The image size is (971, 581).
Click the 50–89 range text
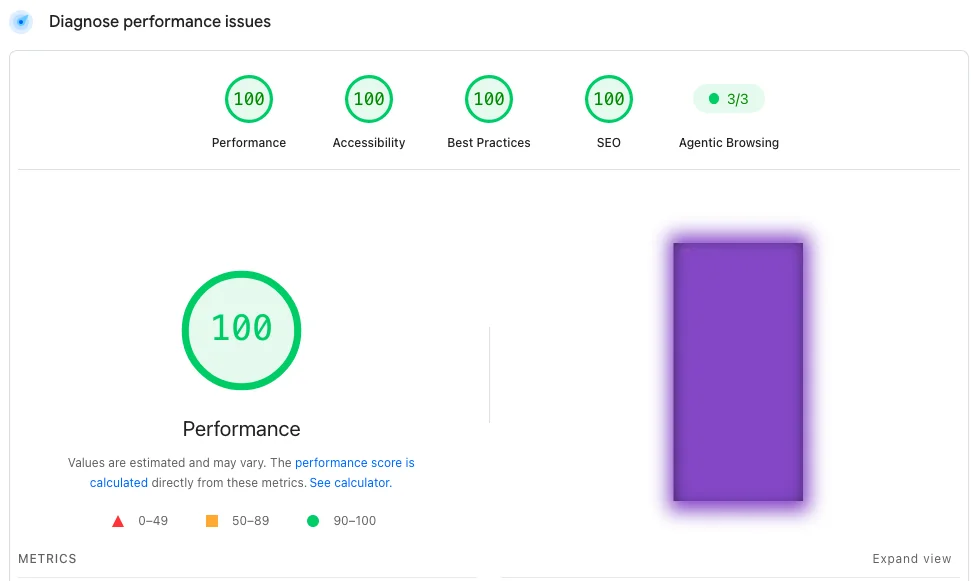(x=251, y=521)
